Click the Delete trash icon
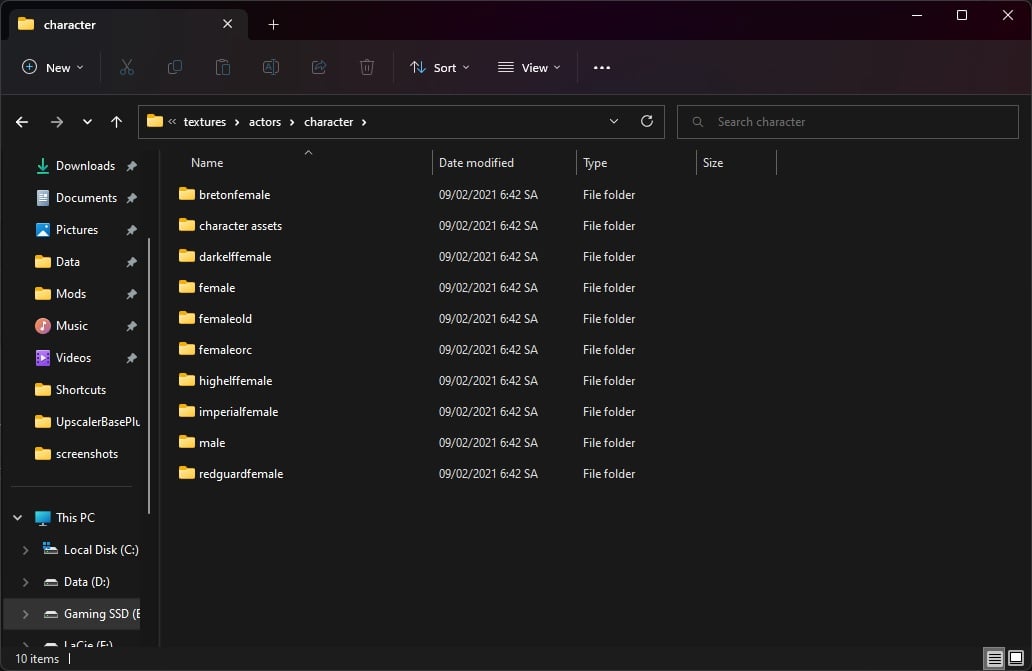The image size is (1032, 671). click(367, 67)
